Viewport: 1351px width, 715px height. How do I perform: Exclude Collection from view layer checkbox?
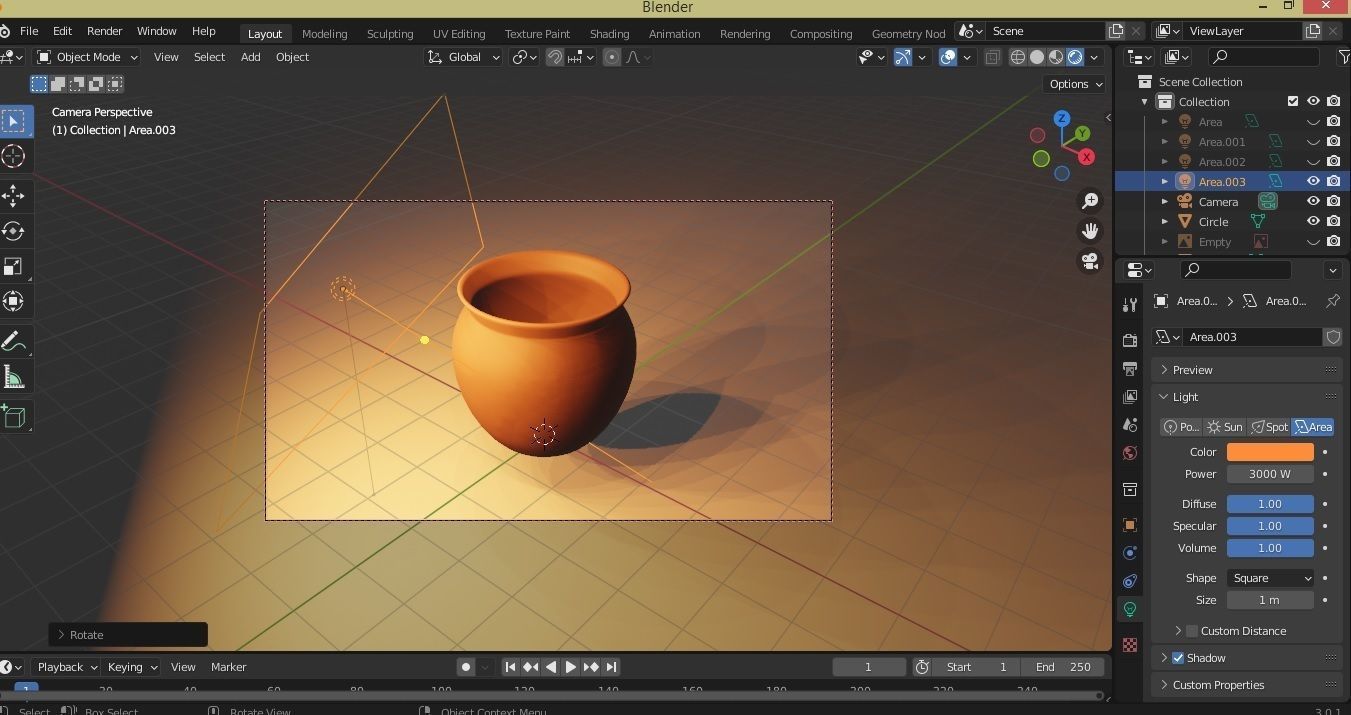1293,101
